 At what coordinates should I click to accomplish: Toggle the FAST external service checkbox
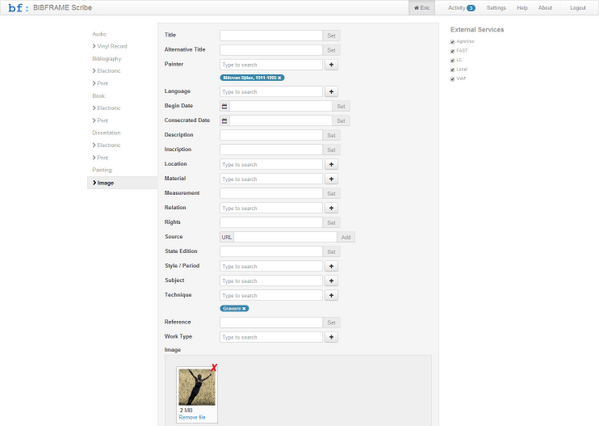(452, 51)
